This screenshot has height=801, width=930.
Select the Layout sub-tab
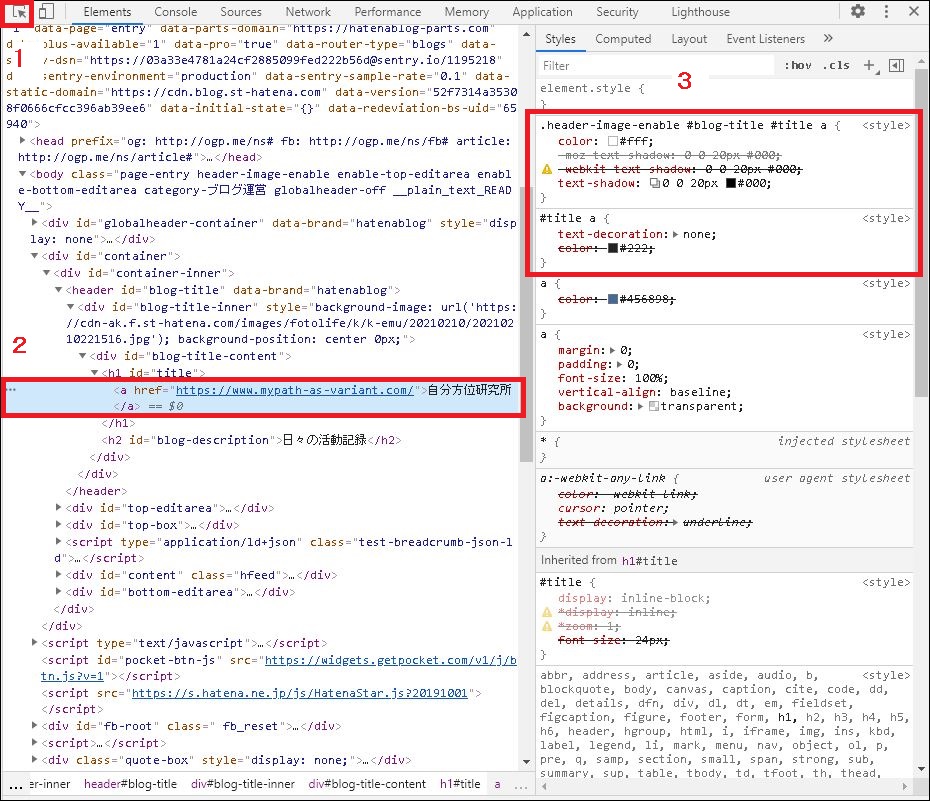click(689, 39)
